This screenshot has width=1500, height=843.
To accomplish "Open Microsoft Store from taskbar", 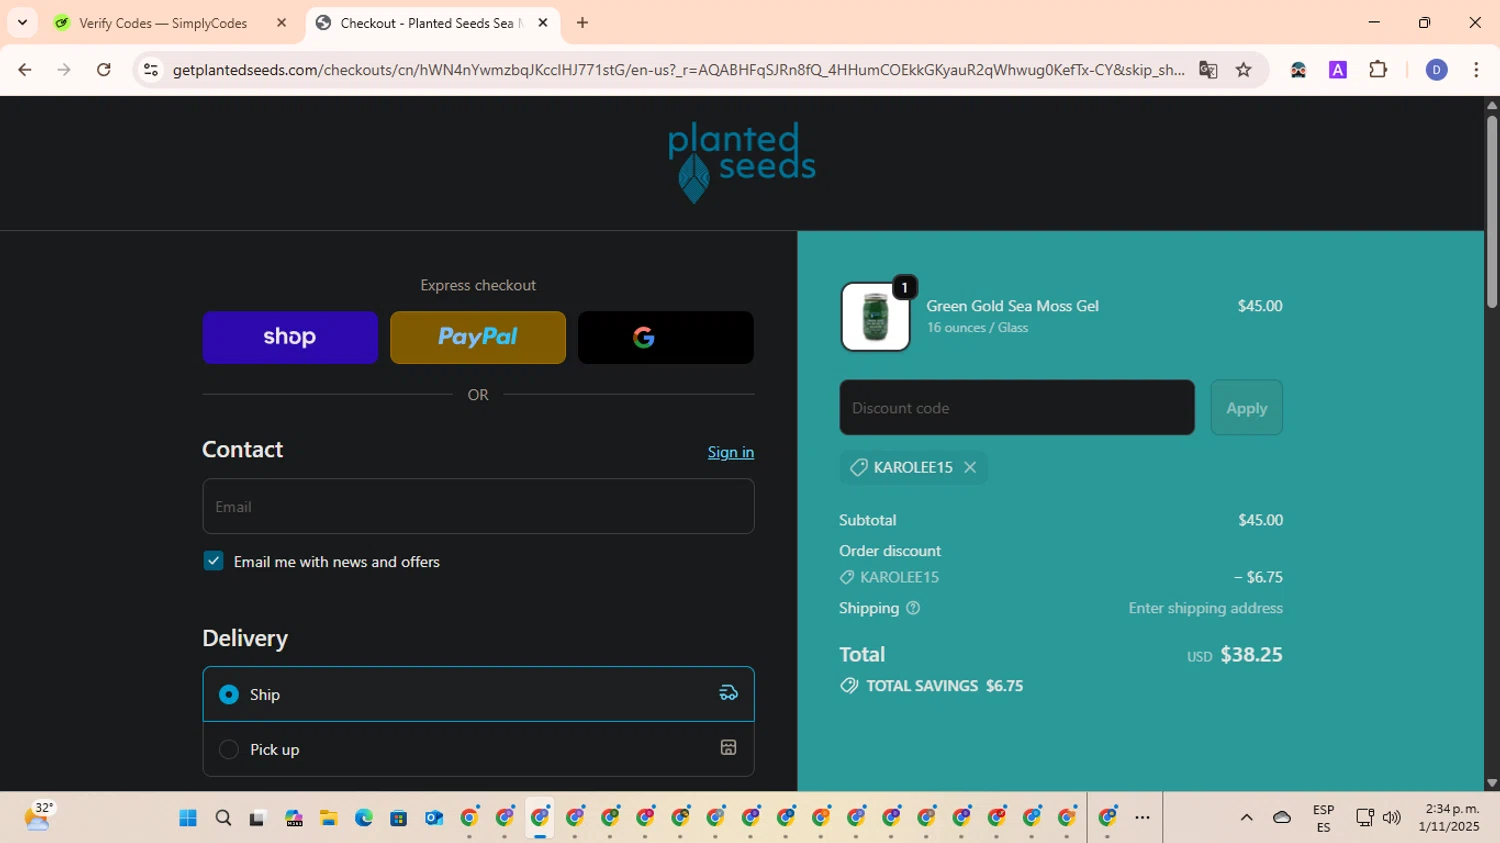I will [399, 818].
